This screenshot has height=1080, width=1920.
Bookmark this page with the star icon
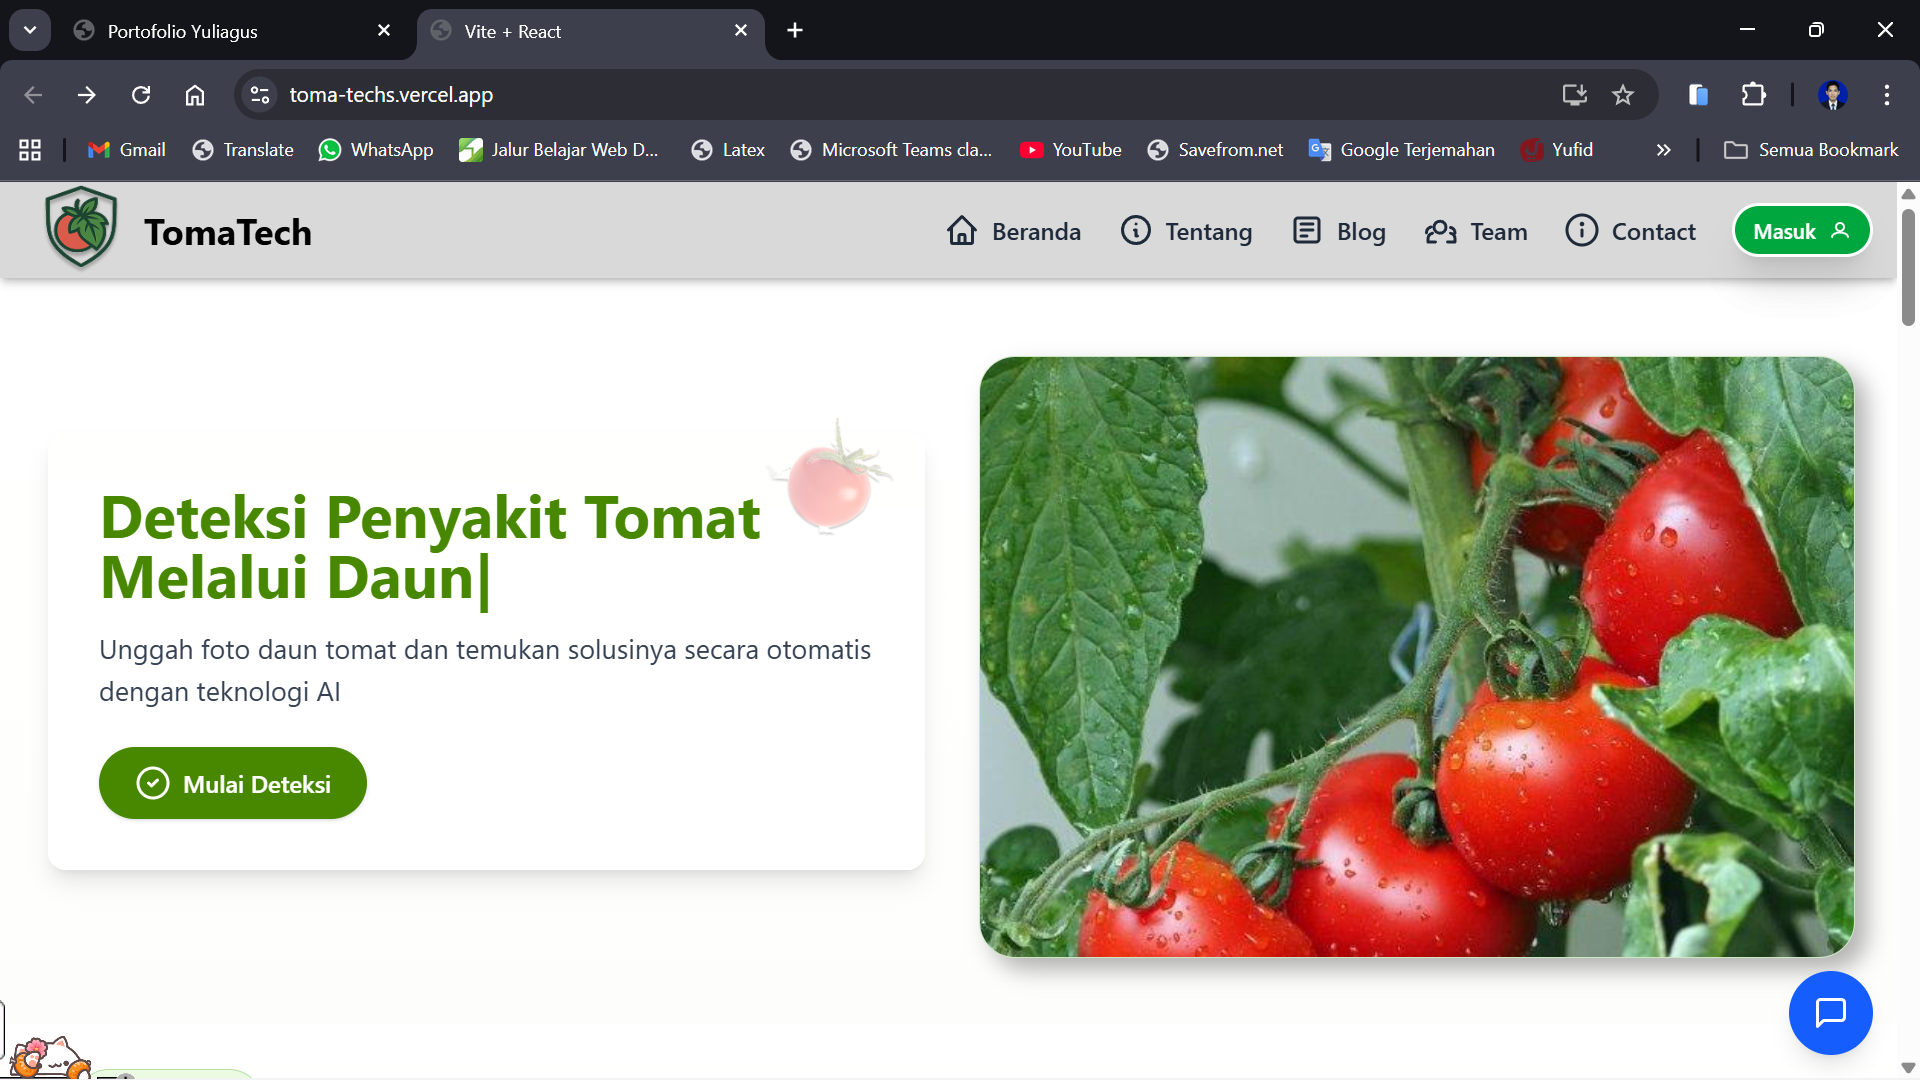coord(1623,94)
